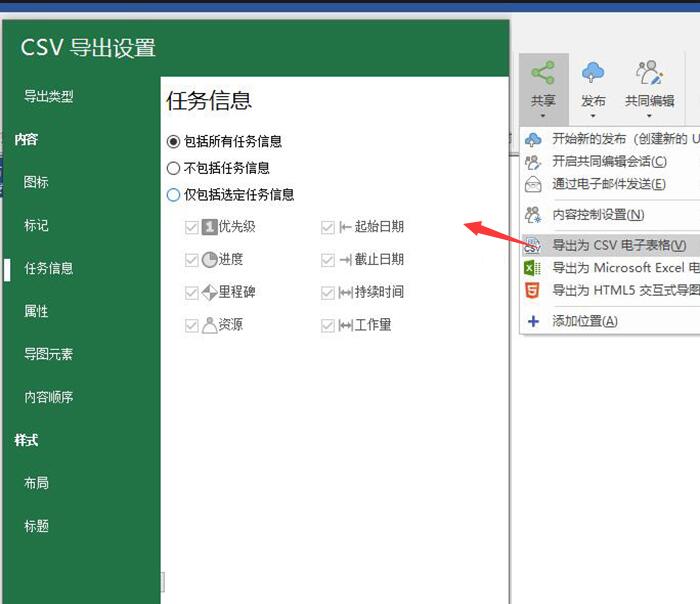Click the priority number 1 icon
Viewport: 700px width, 604px height.
click(209, 227)
